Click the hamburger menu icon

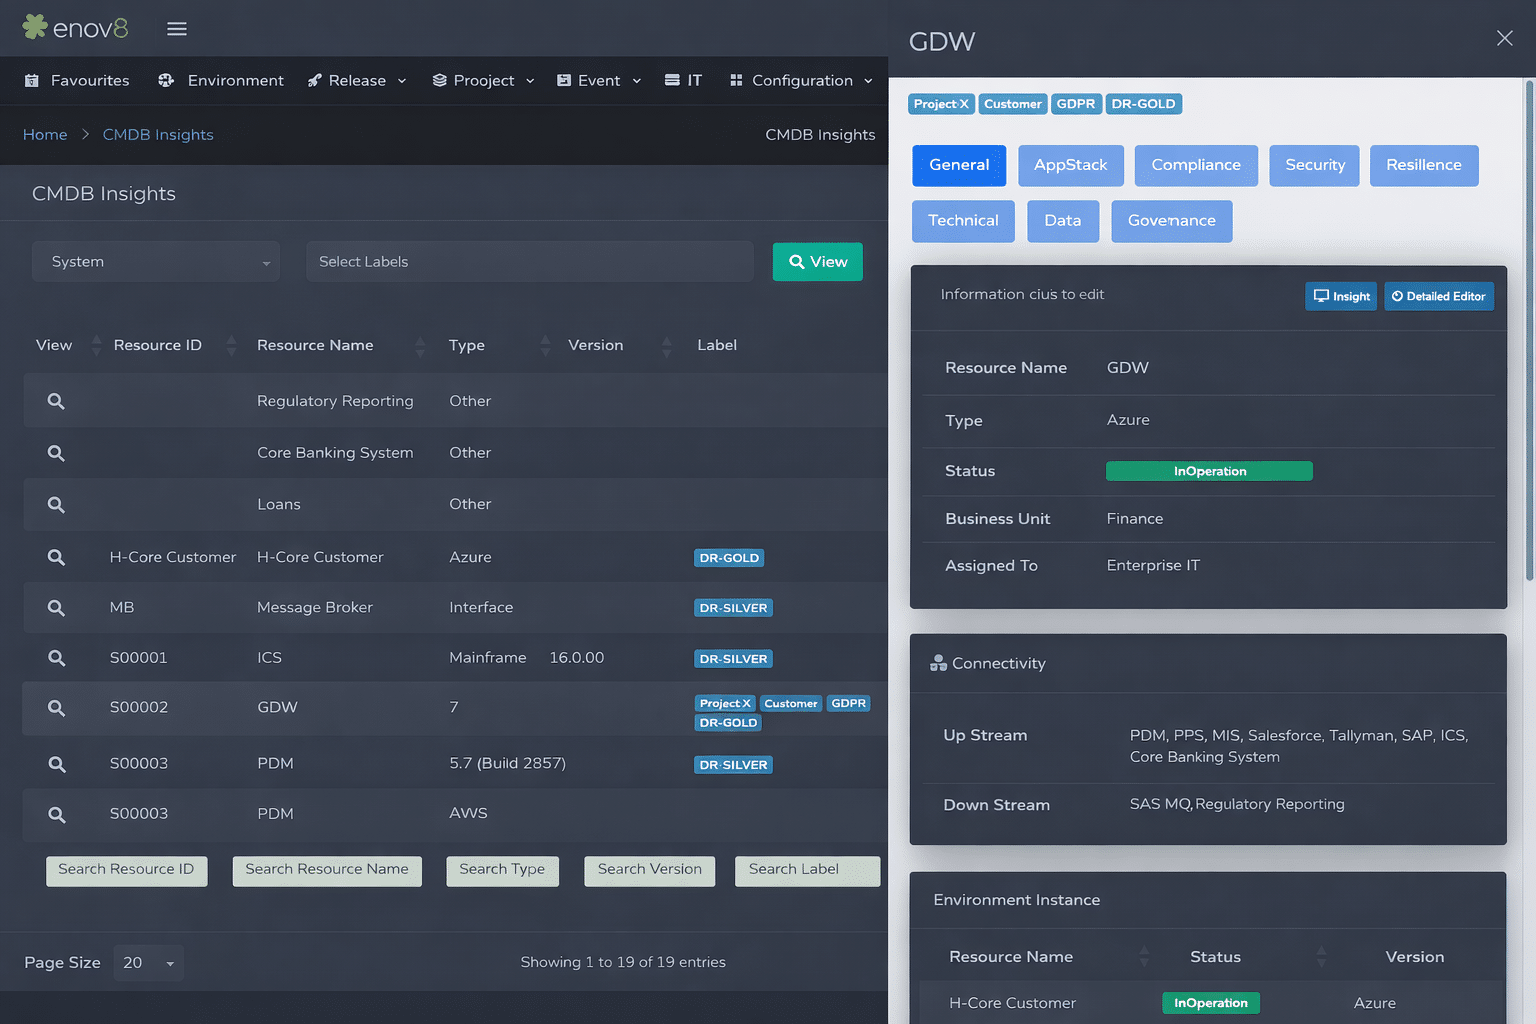pyautogui.click(x=177, y=29)
